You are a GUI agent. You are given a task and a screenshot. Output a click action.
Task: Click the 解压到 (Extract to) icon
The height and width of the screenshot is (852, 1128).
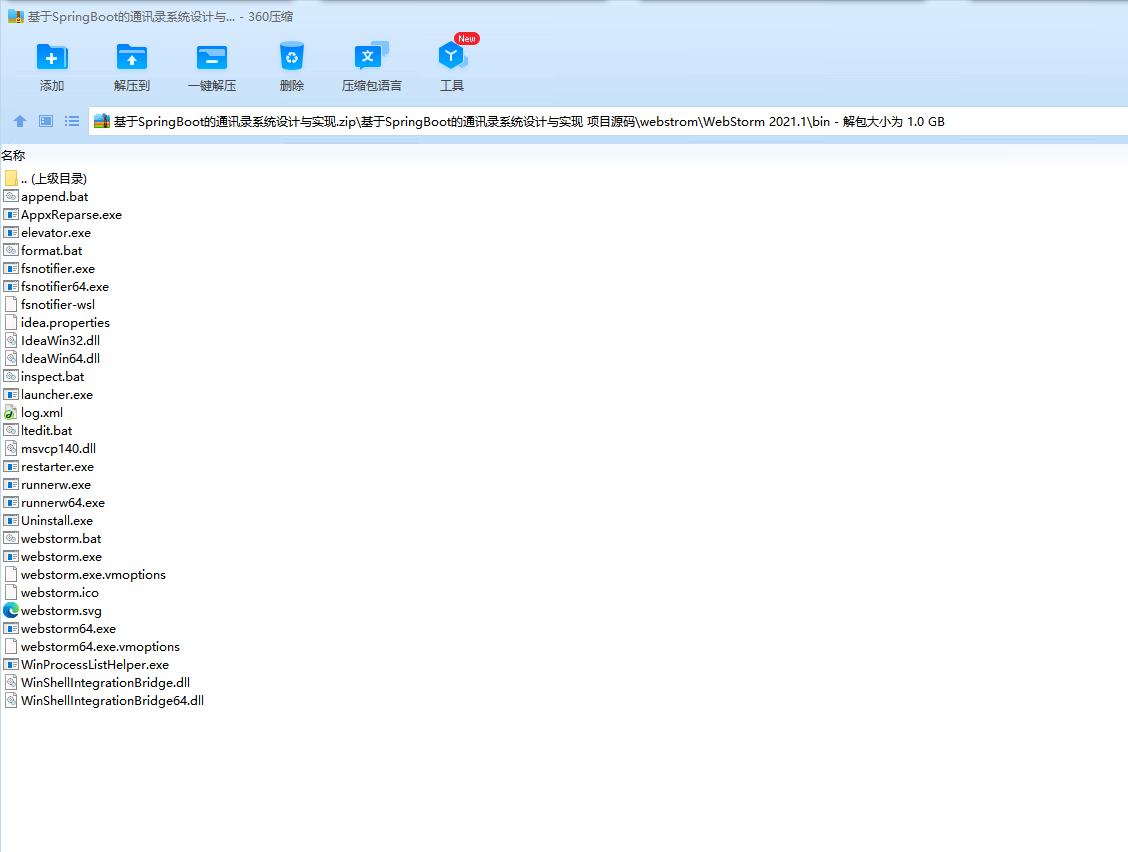[132, 58]
